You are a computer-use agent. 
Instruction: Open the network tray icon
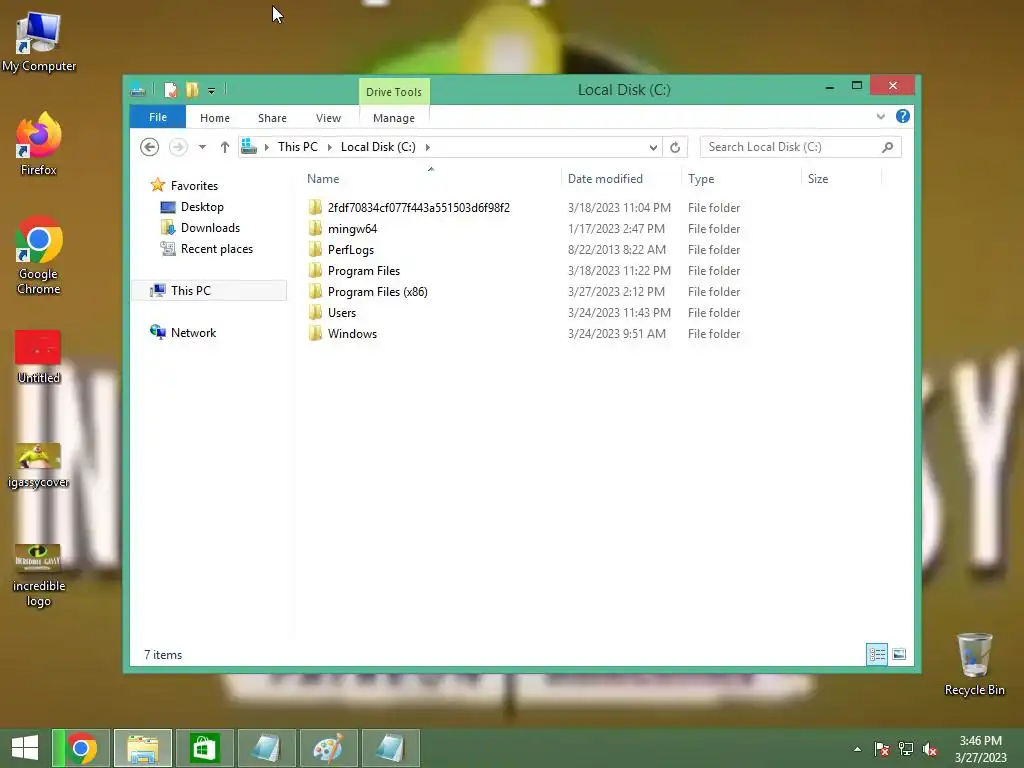click(x=906, y=749)
